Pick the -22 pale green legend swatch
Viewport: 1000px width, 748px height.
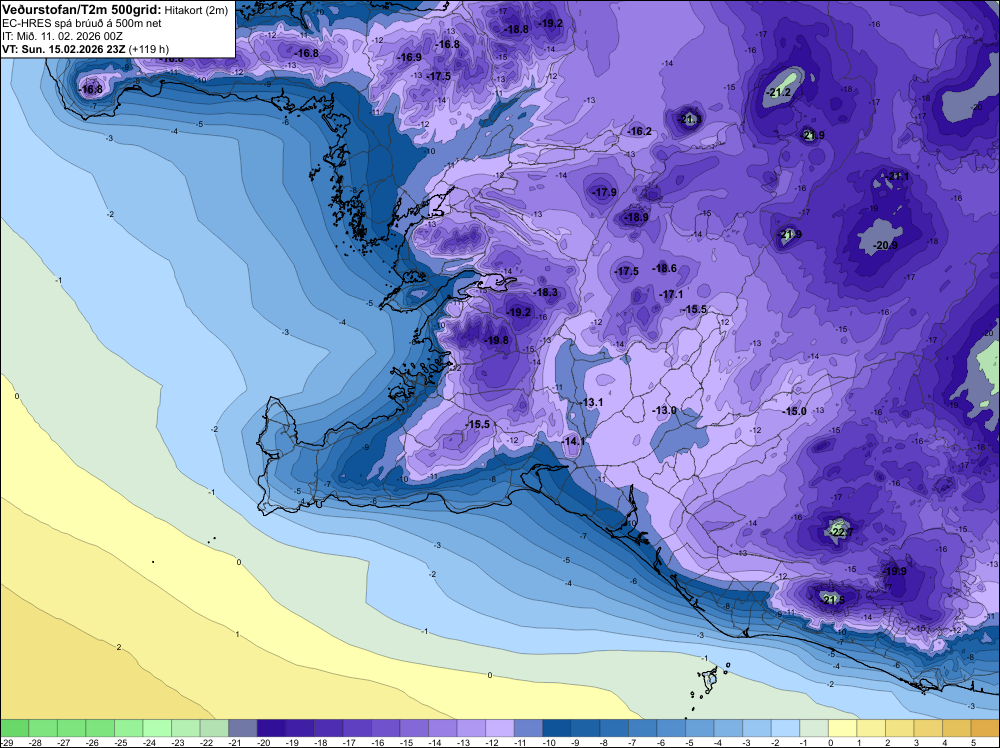tap(214, 728)
